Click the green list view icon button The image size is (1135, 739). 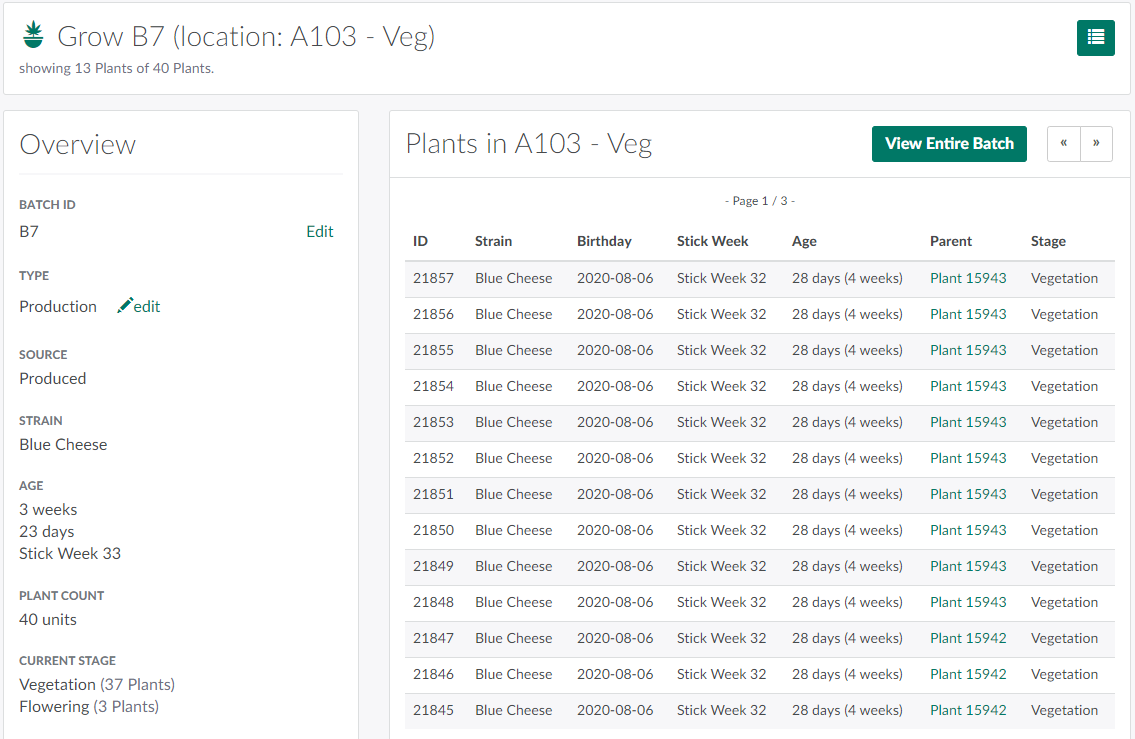click(x=1095, y=38)
